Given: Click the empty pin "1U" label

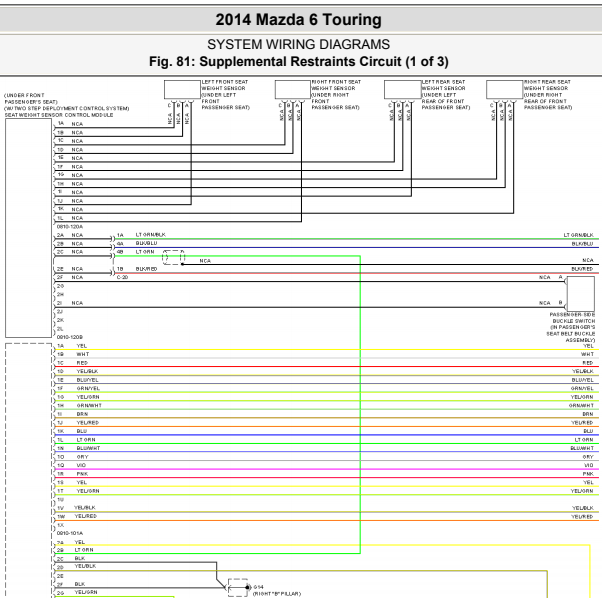Looking at the screenshot, I should pos(60,499).
